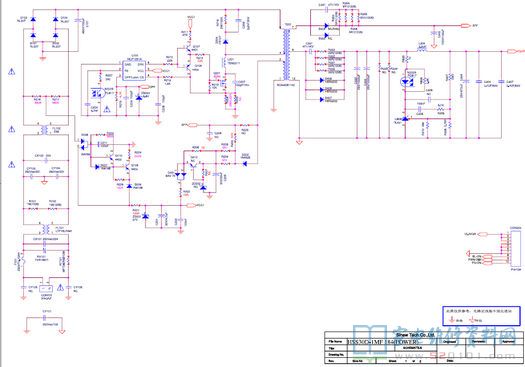Select the VCC1 port beside the controller IC
Screen dimensions: 525x367
point(157,71)
